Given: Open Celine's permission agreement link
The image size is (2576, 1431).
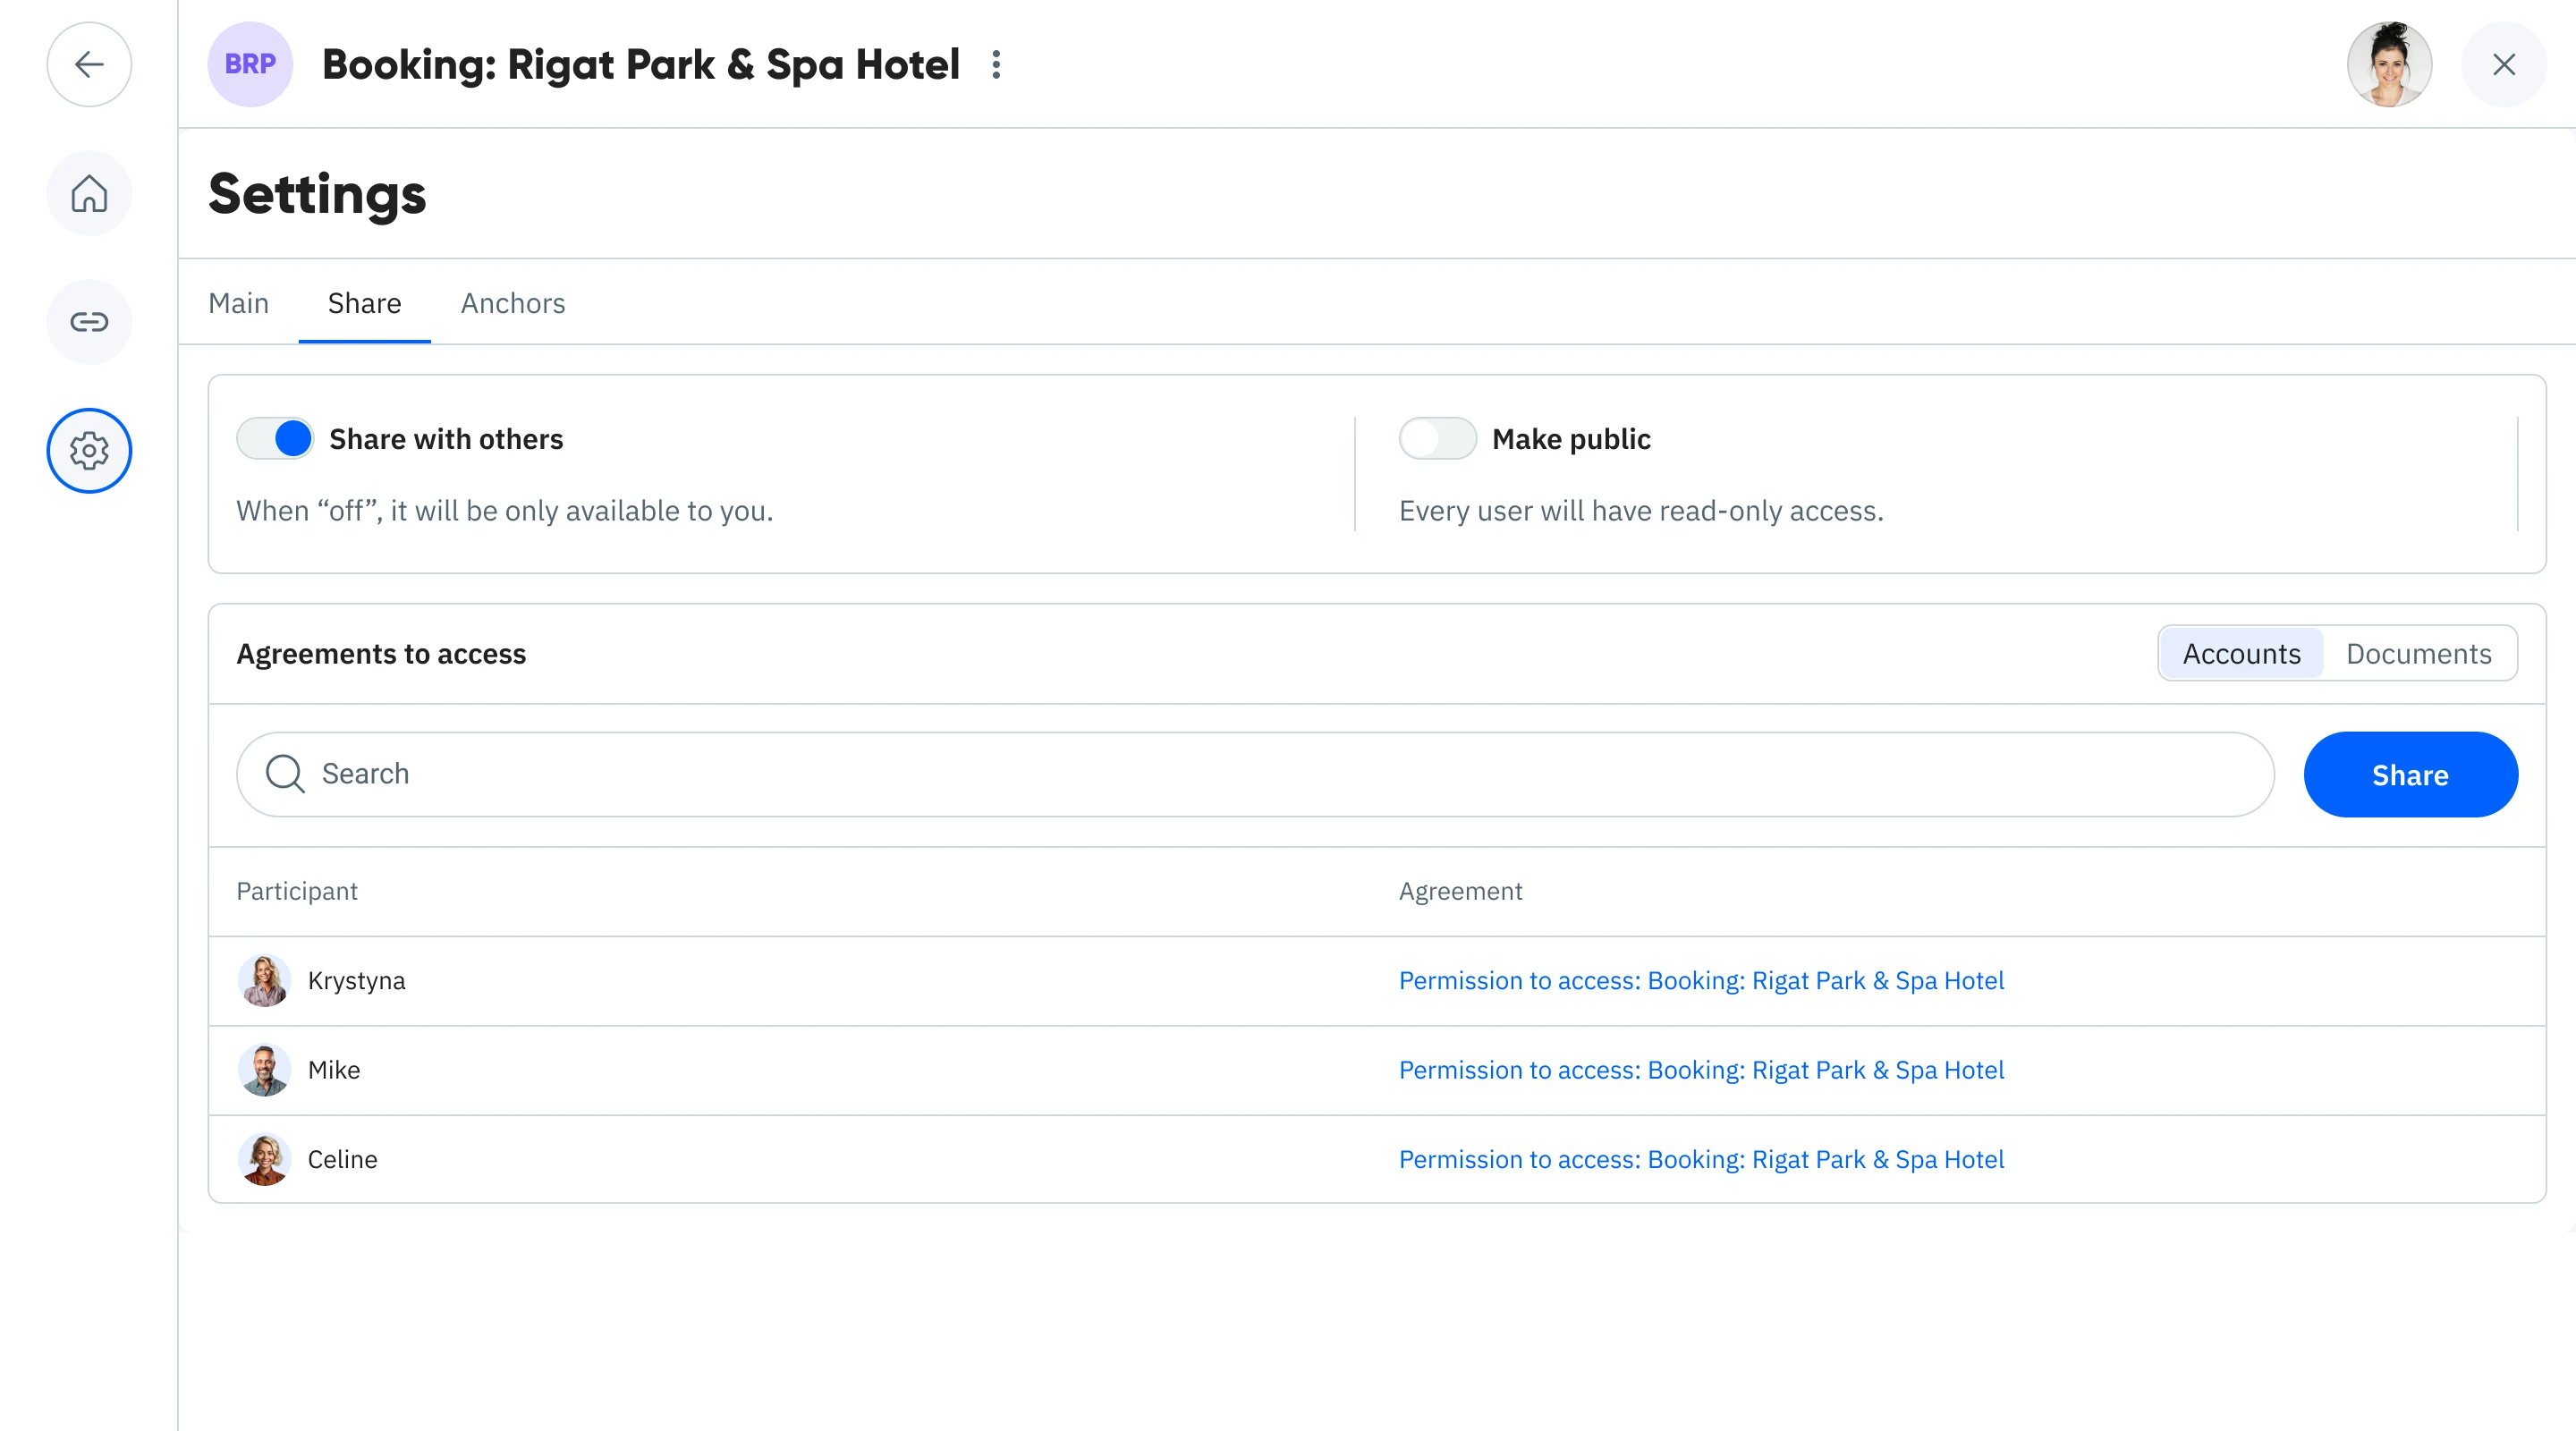Looking at the screenshot, I should (x=1701, y=1159).
